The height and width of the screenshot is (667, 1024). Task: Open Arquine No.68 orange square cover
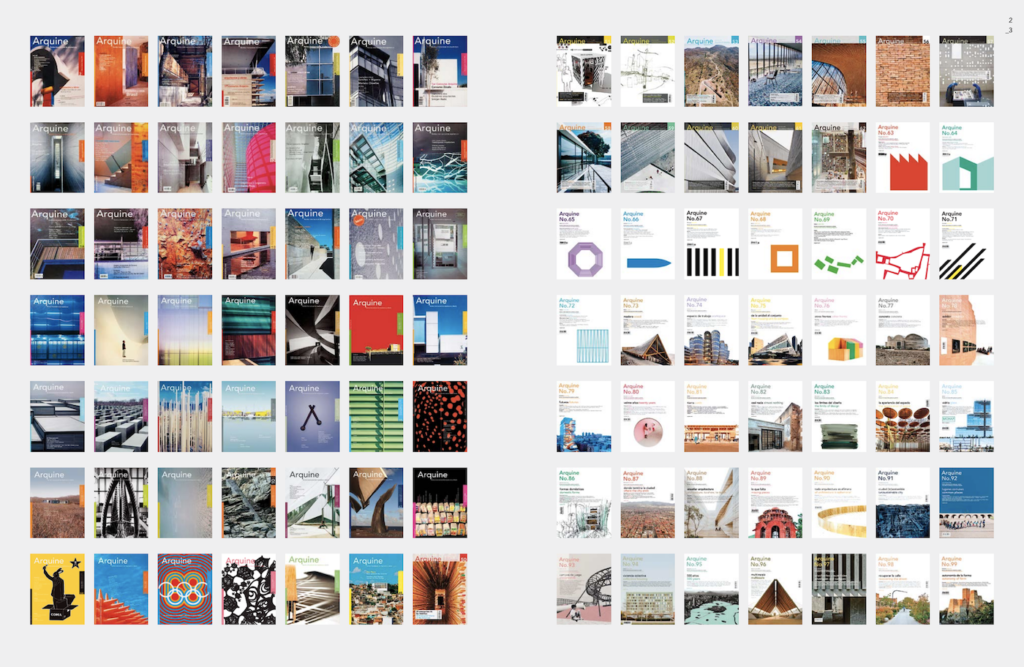(x=775, y=244)
